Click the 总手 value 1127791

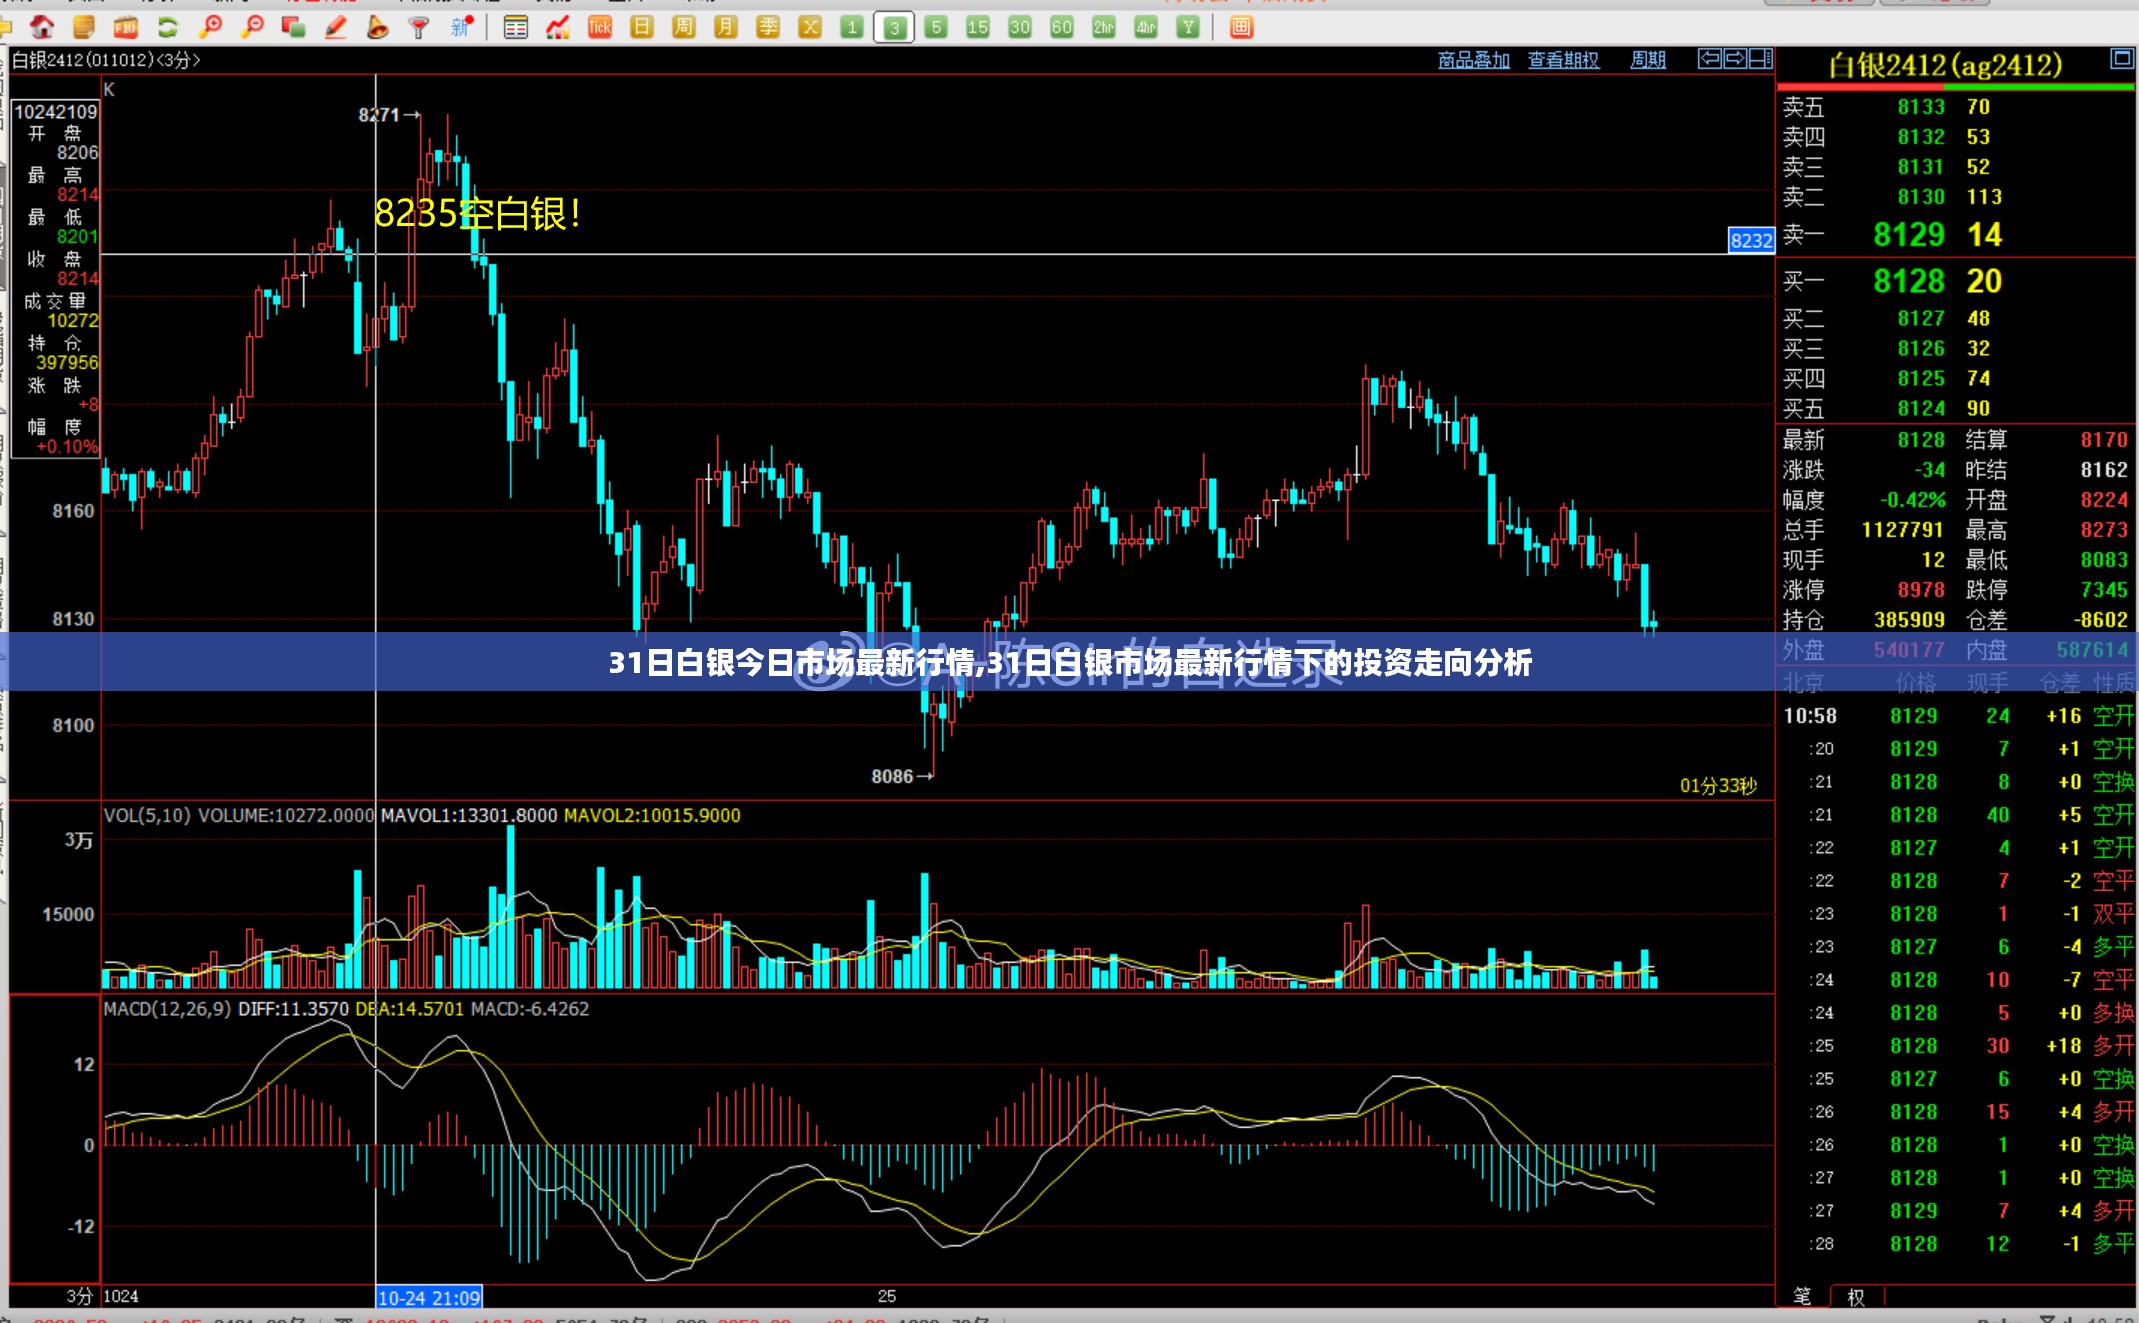pos(1902,530)
